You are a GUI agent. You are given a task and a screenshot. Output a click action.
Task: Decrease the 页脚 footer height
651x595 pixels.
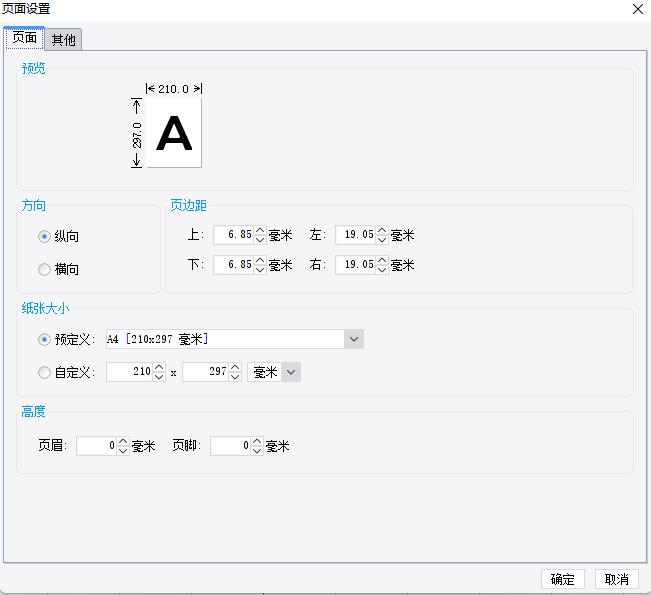257,451
